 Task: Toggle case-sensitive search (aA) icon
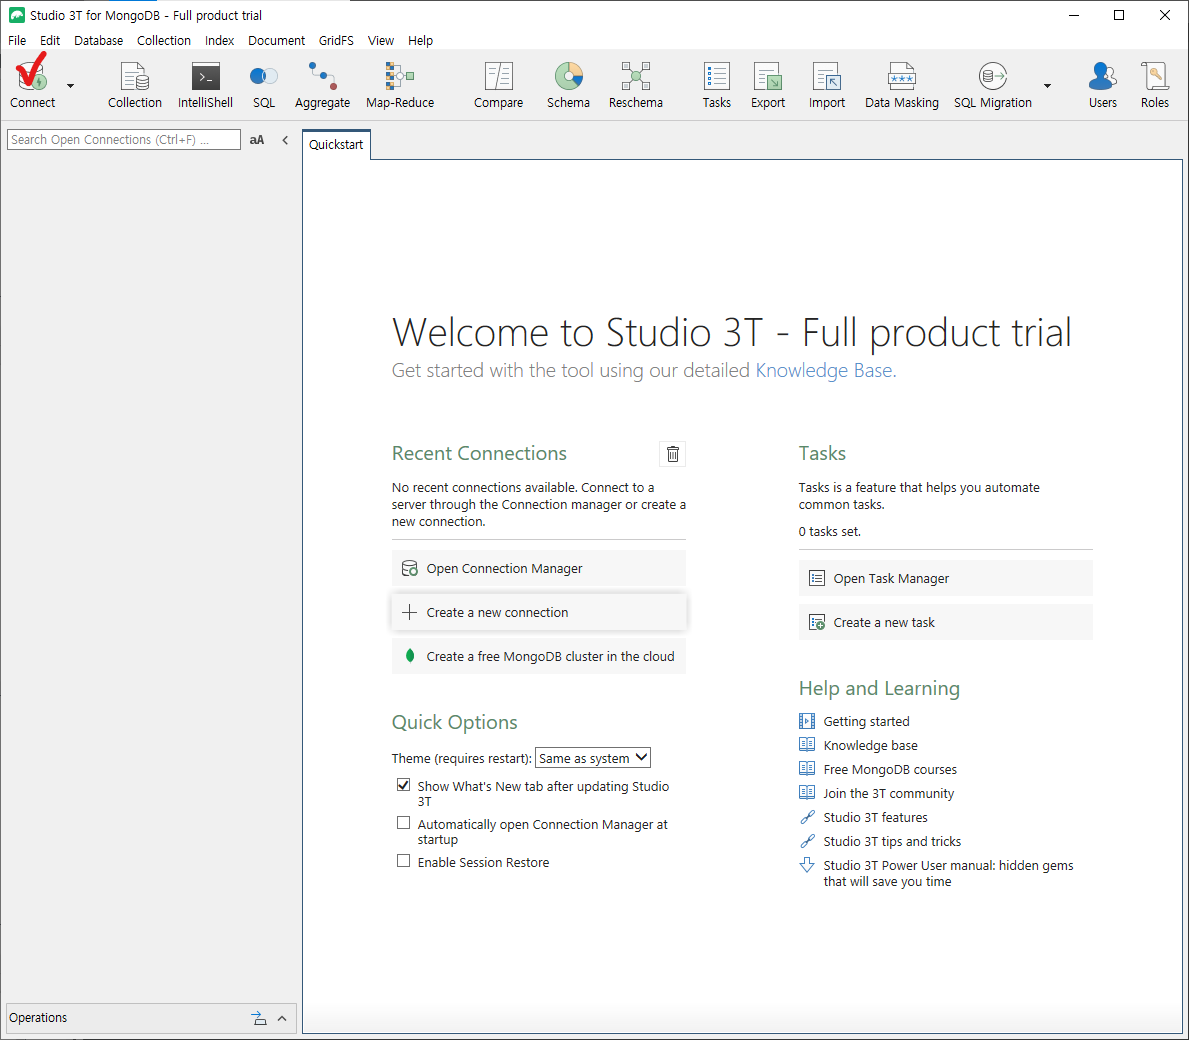[x=257, y=139]
